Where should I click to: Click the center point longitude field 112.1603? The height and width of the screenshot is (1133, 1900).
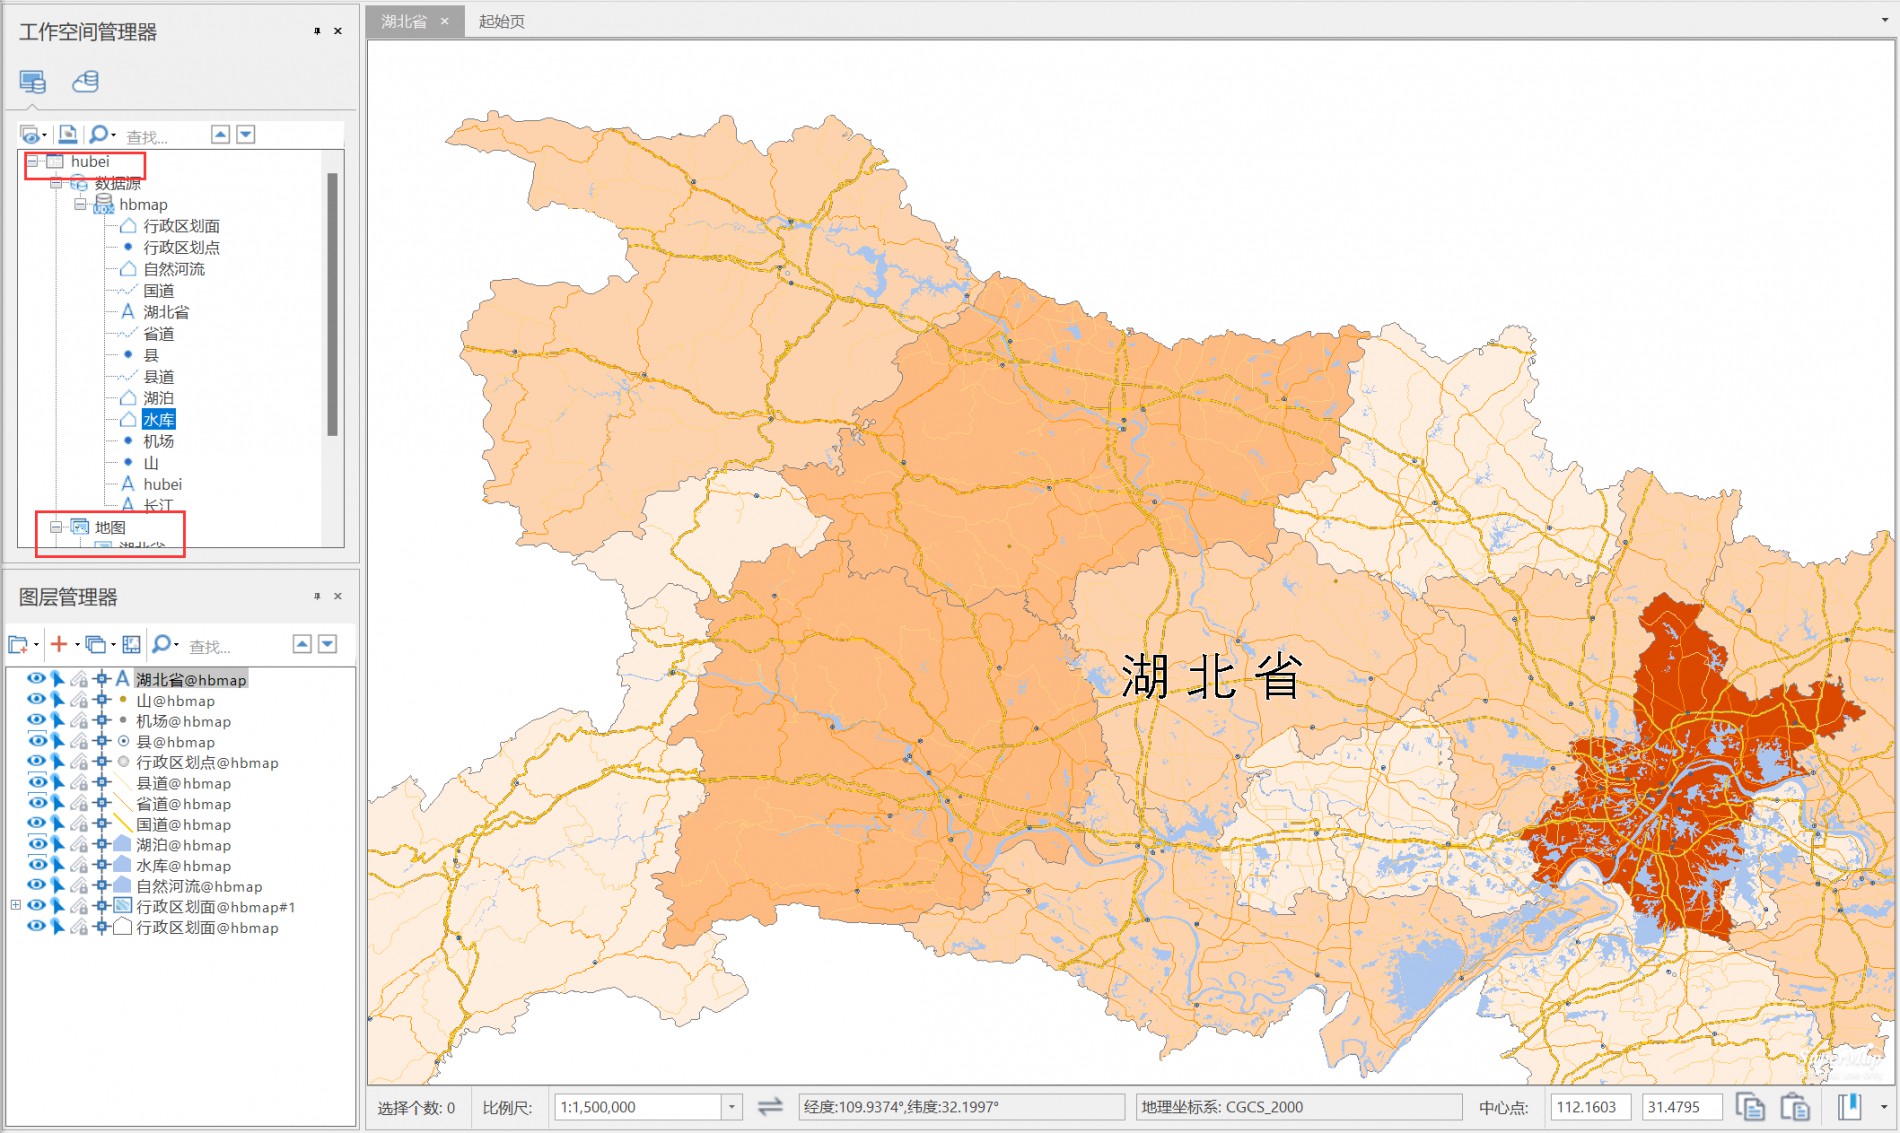click(1591, 1107)
